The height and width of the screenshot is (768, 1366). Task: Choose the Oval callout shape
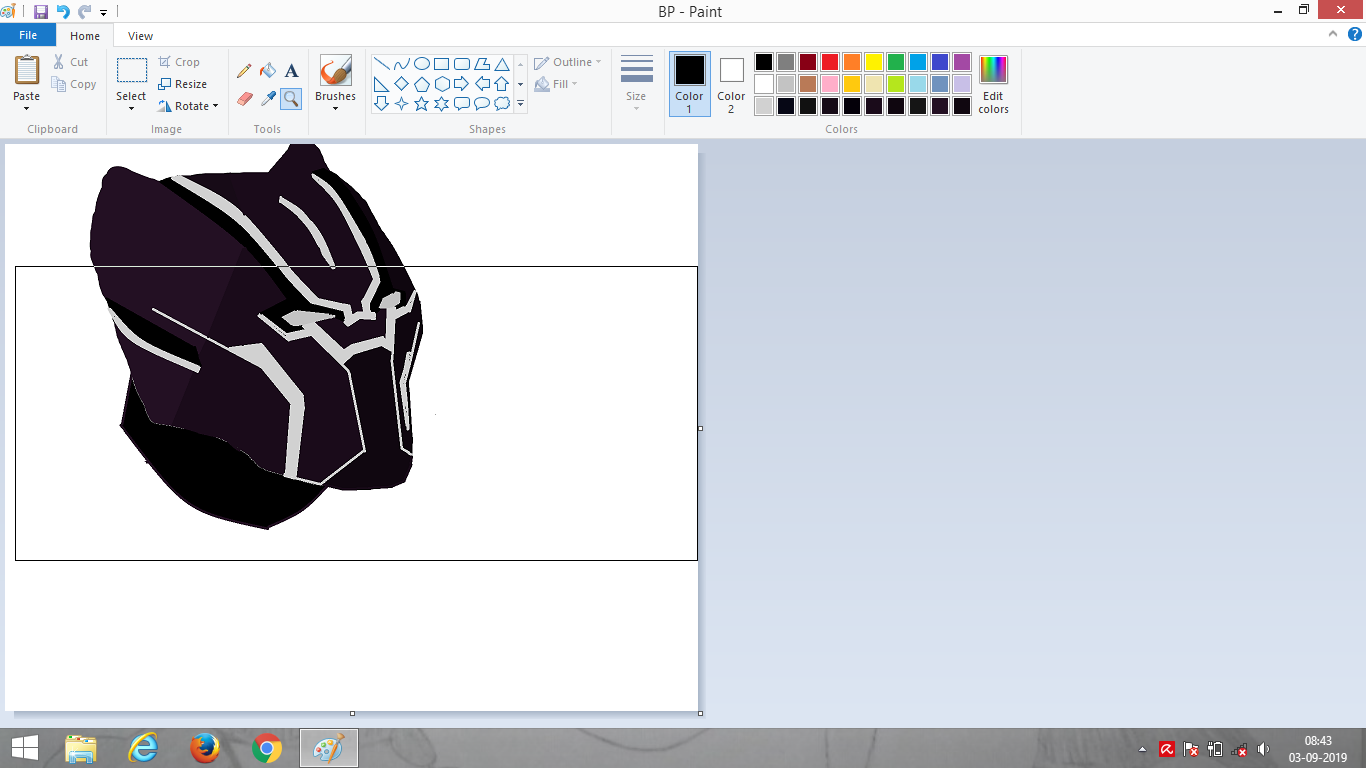(x=482, y=103)
